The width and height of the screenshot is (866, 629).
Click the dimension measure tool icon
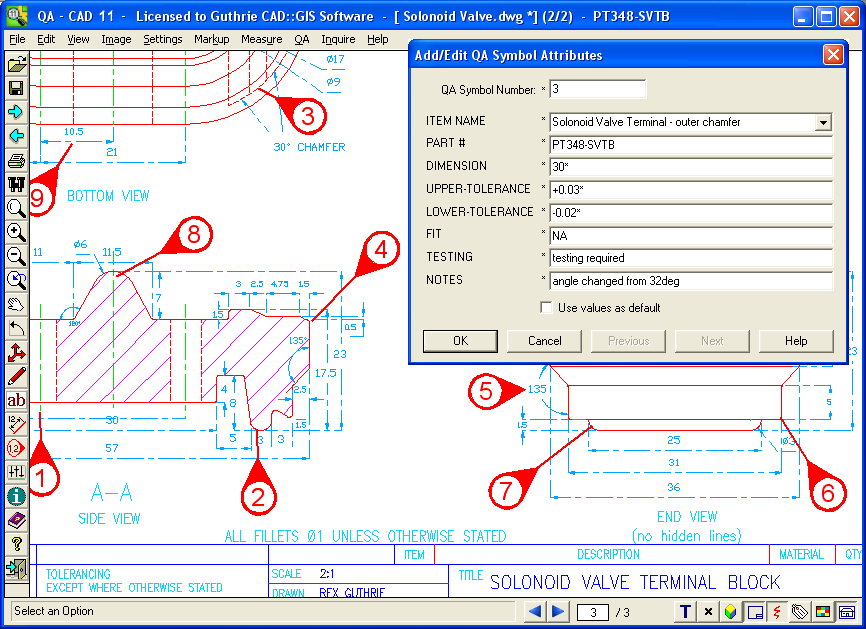pyautogui.click(x=17, y=424)
